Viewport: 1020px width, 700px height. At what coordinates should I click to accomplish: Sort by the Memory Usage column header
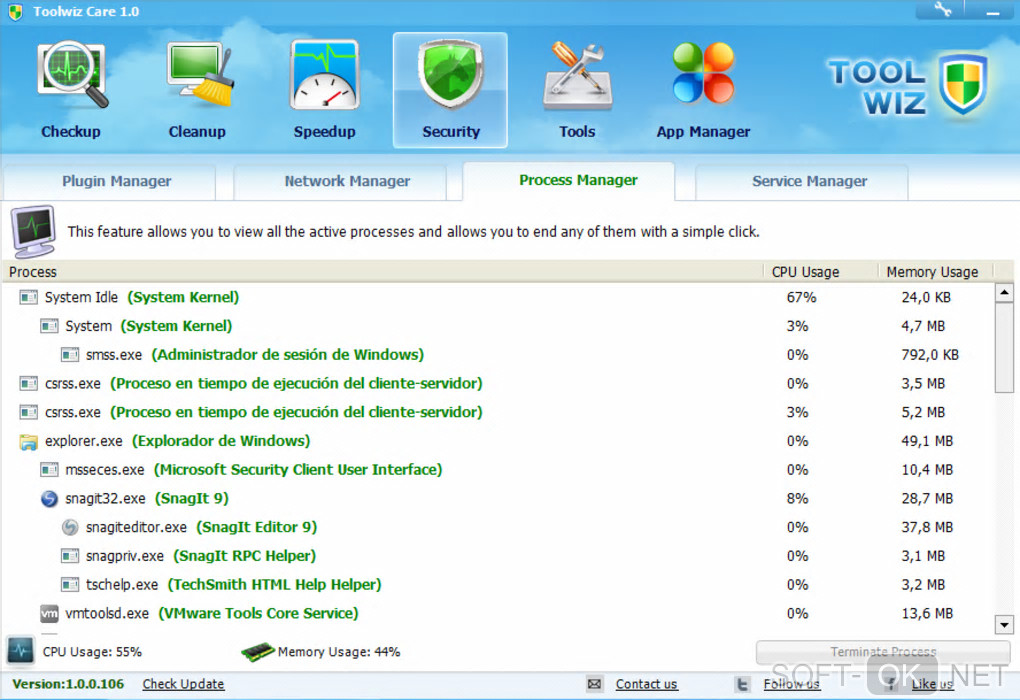click(x=935, y=272)
